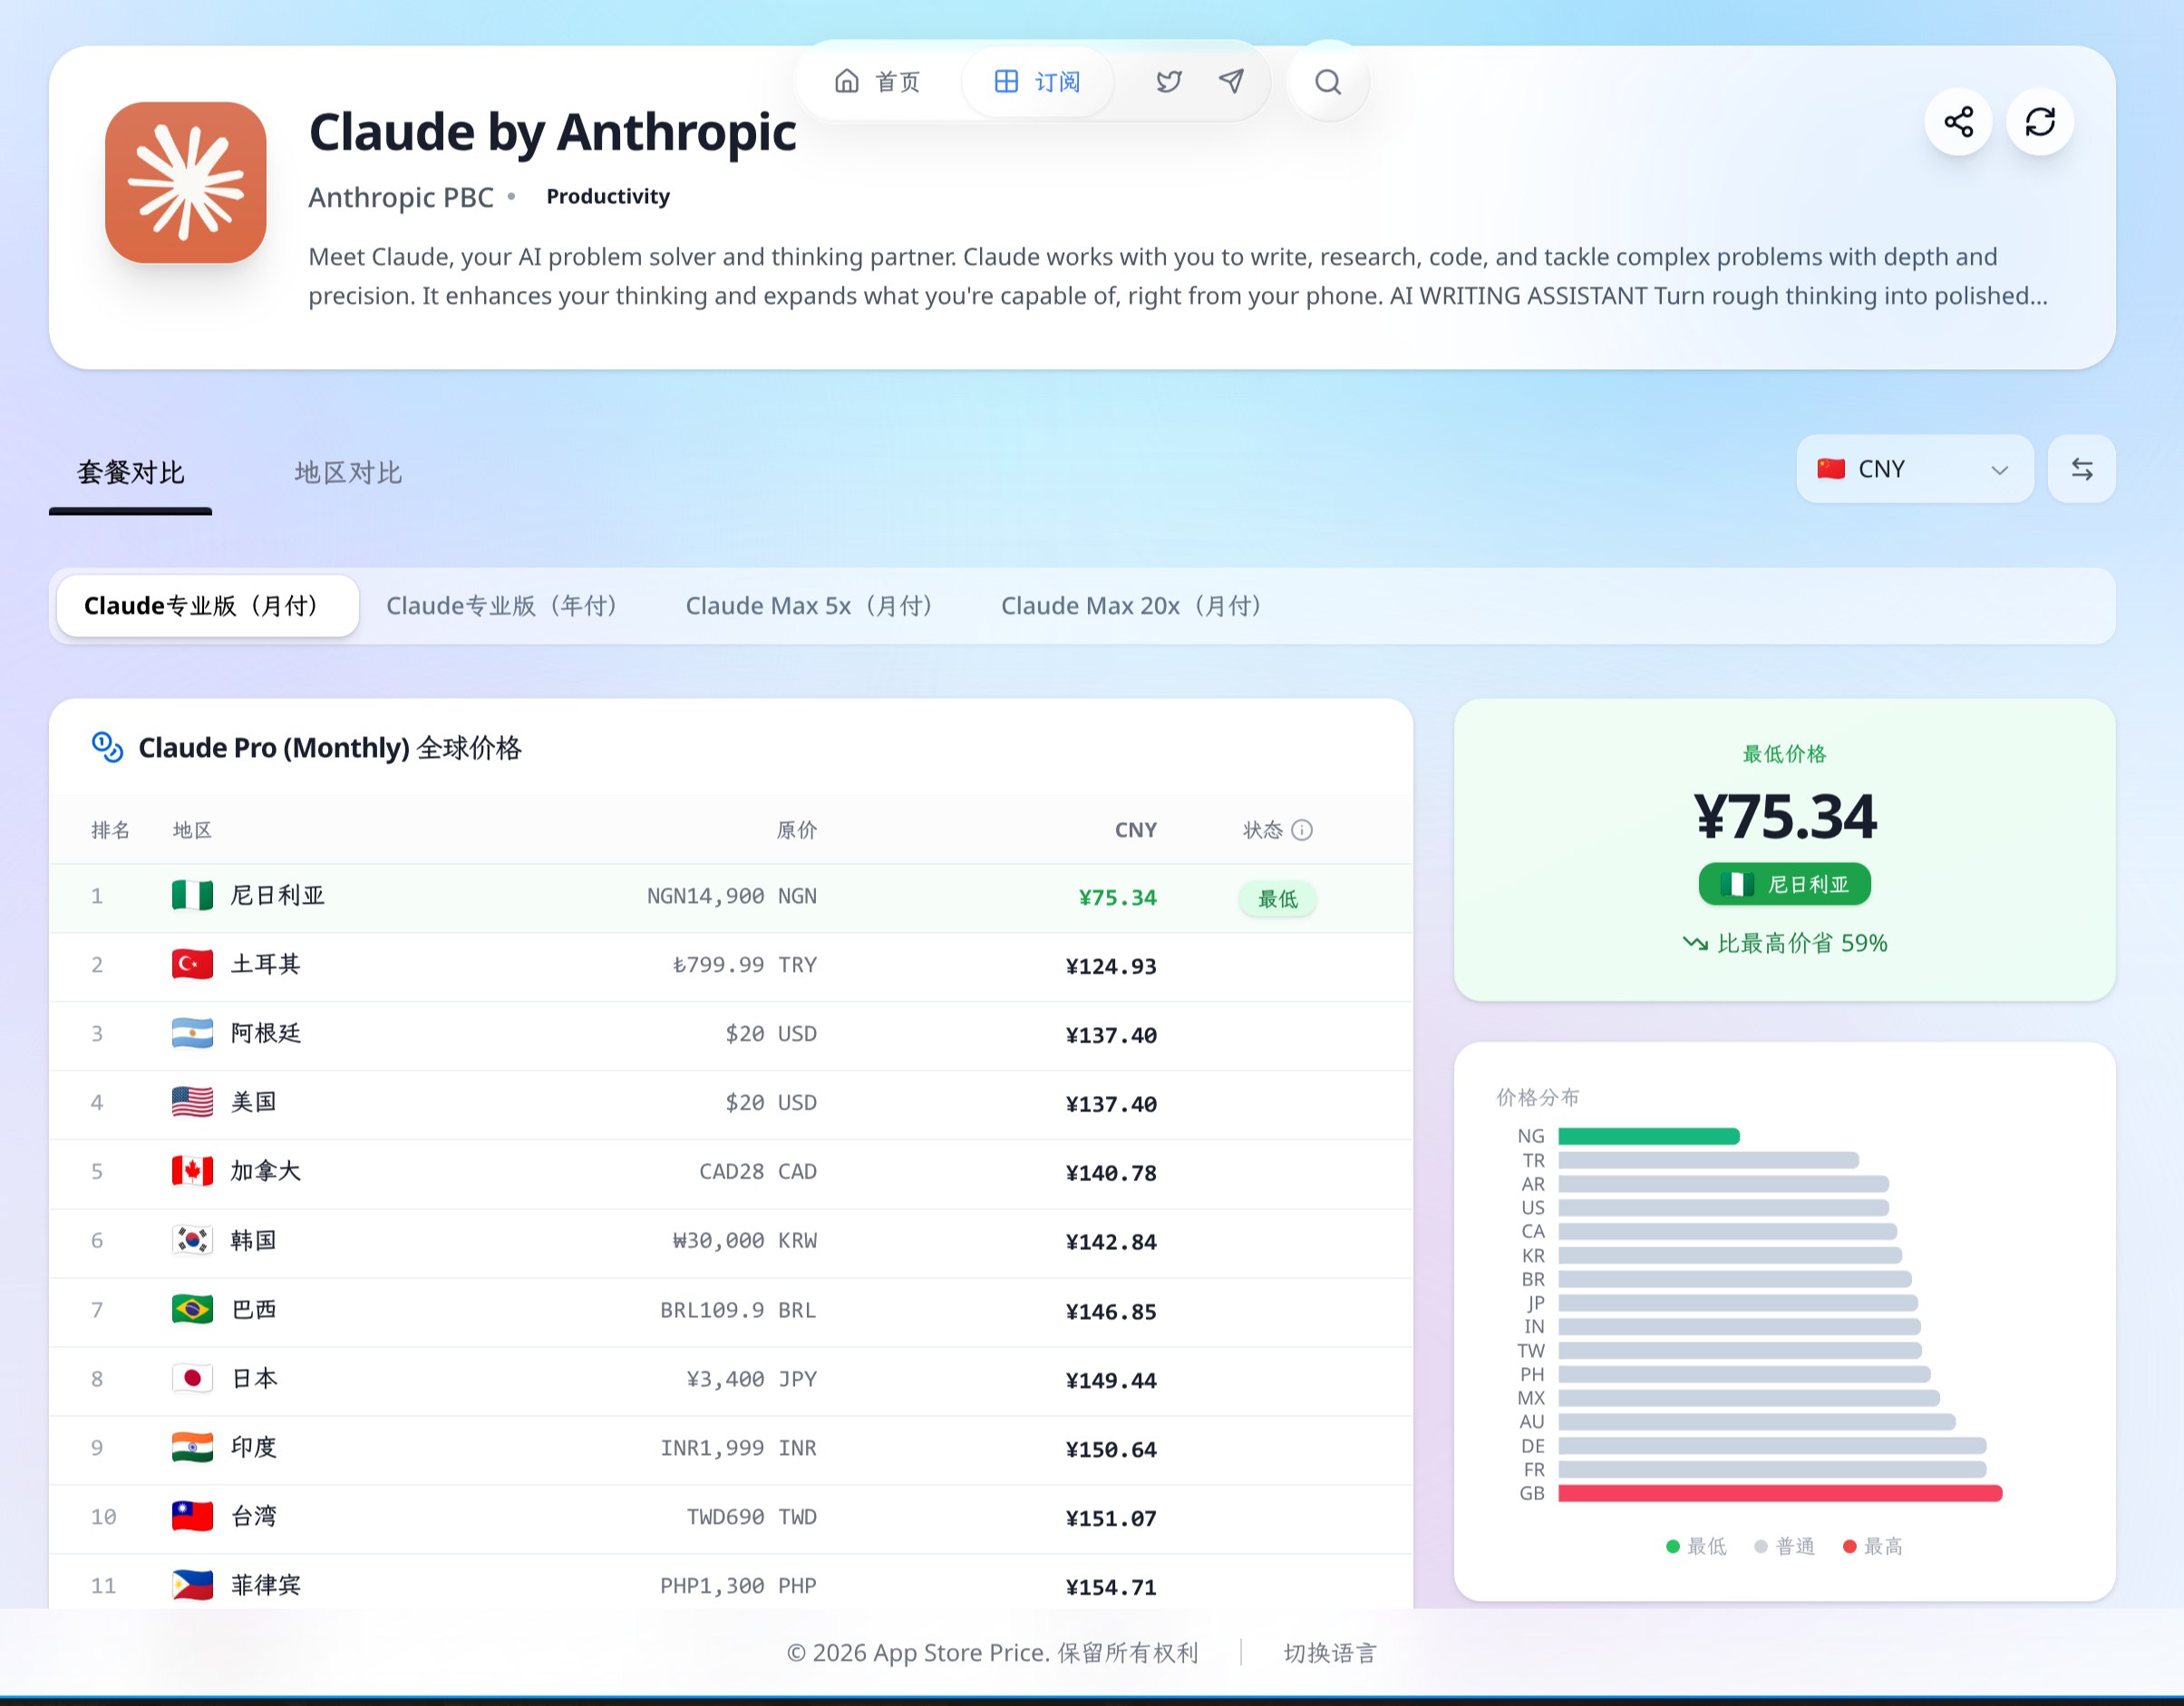
Task: Click the CNY column header
Action: 1136,830
